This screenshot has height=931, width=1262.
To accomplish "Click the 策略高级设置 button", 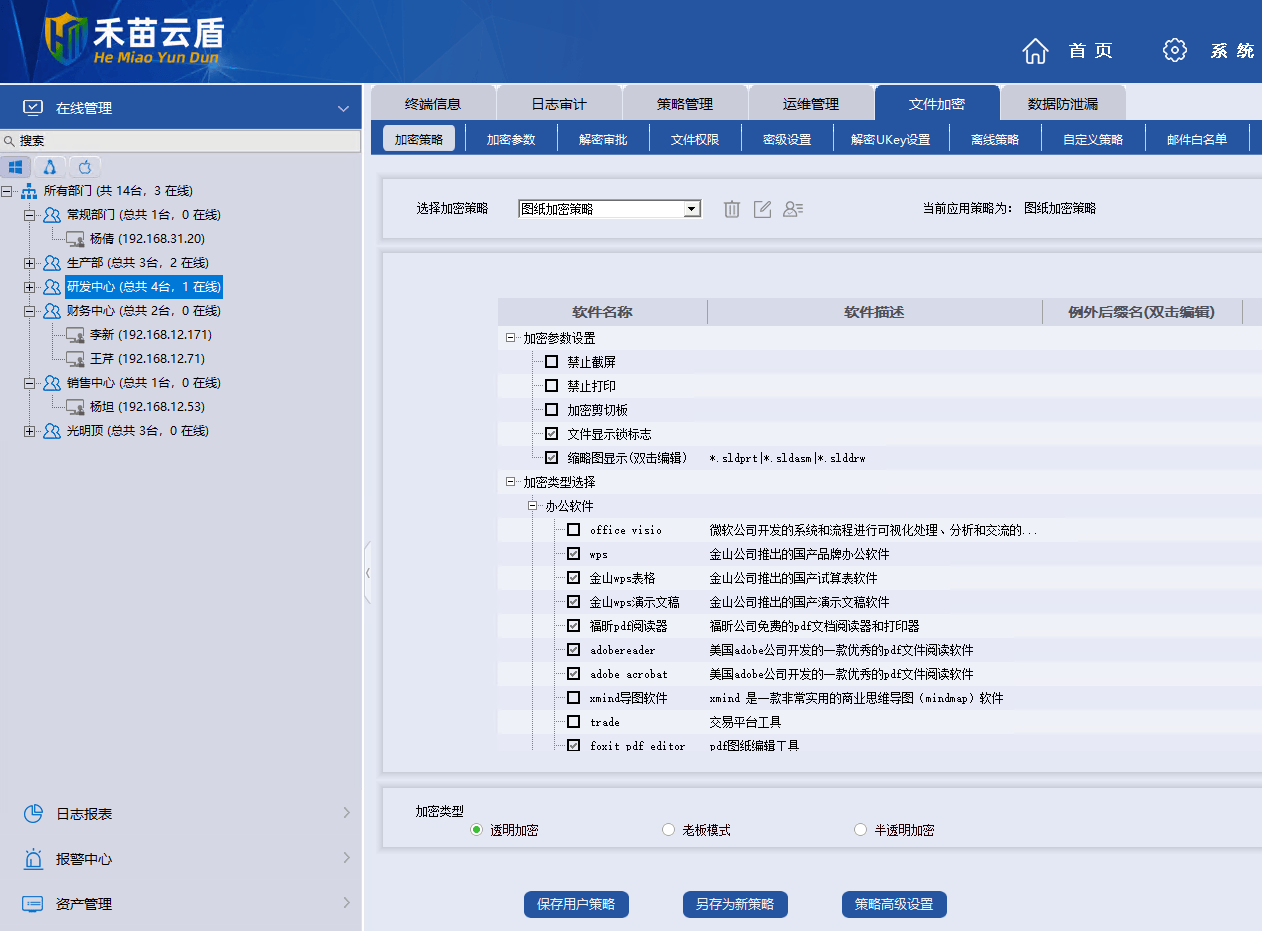I will click(893, 904).
